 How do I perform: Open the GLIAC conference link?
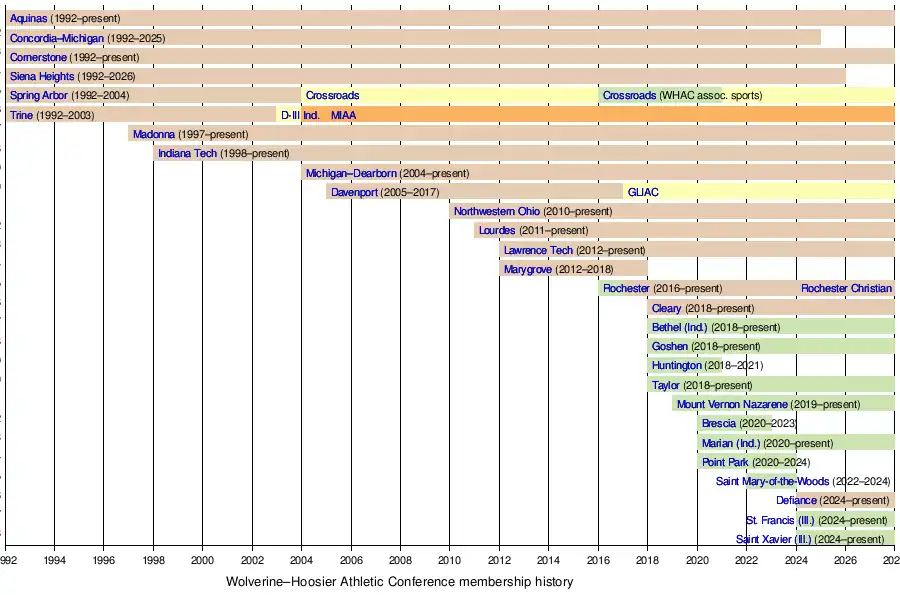[643, 192]
